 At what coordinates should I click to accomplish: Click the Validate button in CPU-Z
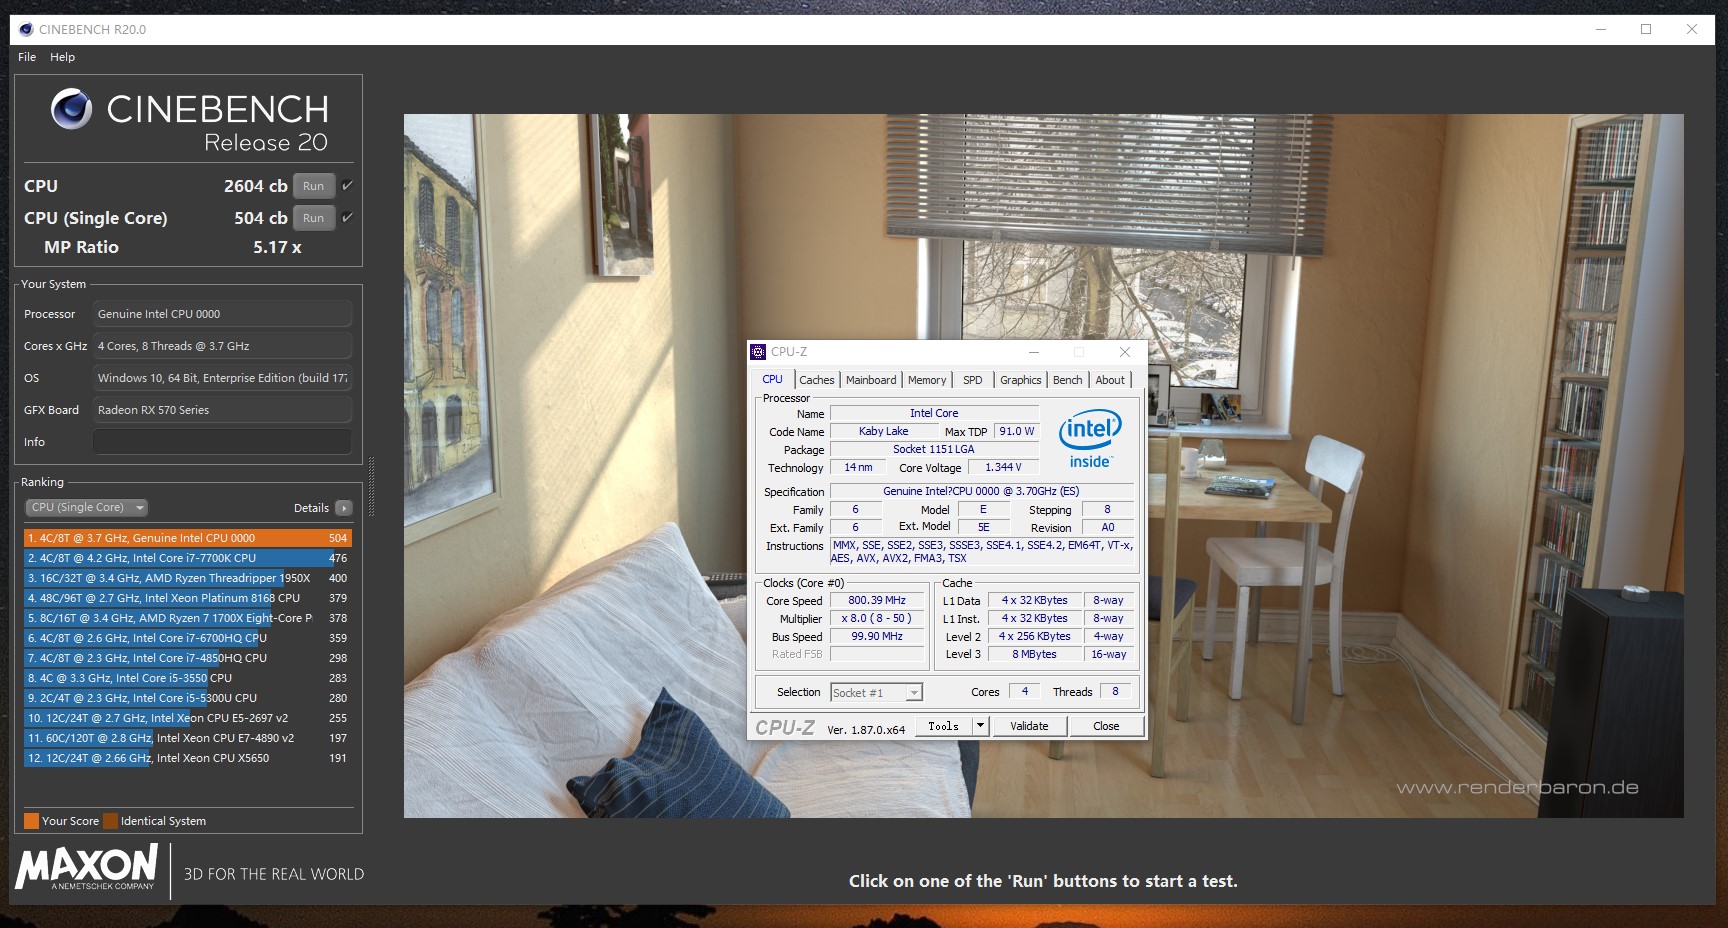pyautogui.click(x=1029, y=726)
